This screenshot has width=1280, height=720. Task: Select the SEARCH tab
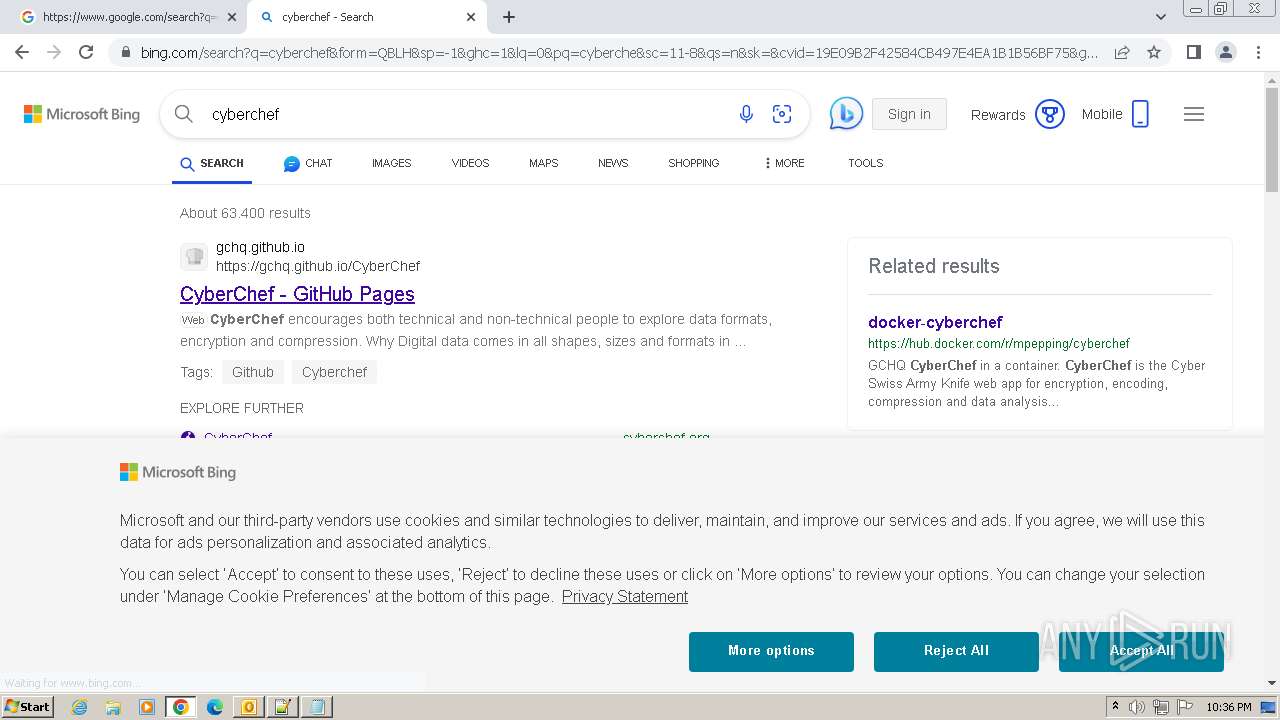click(x=212, y=163)
